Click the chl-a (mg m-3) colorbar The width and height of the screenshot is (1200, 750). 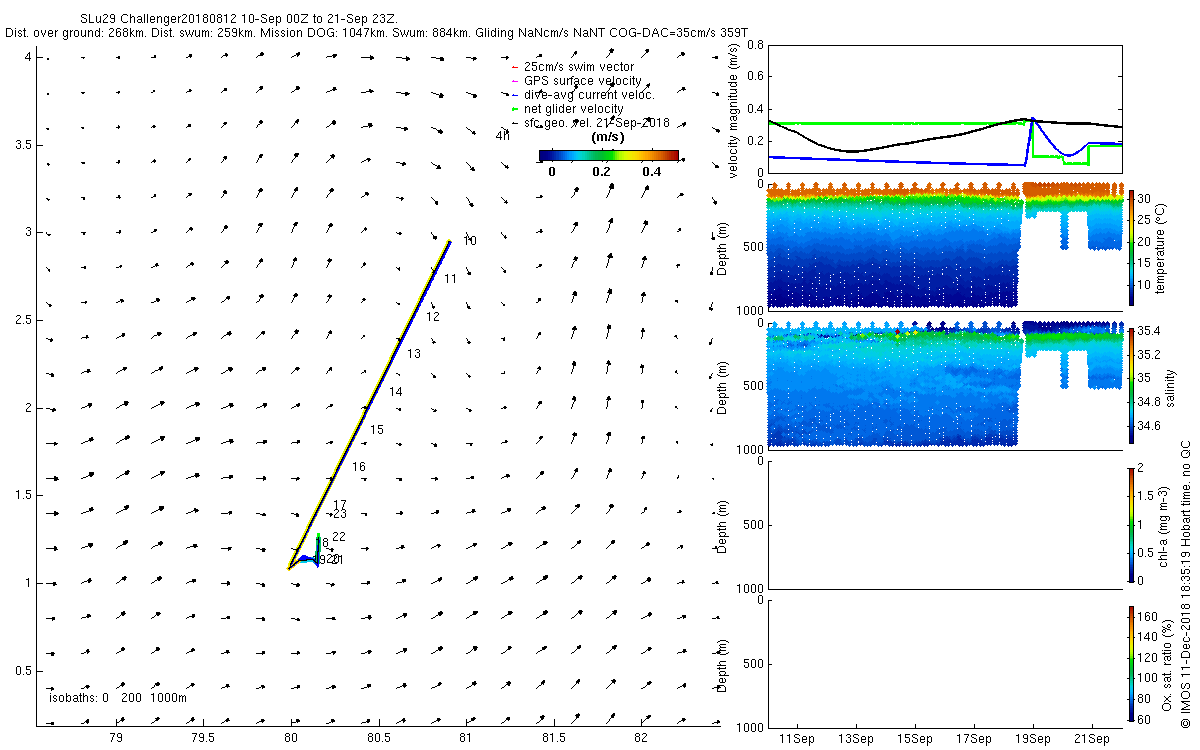click(1131, 524)
